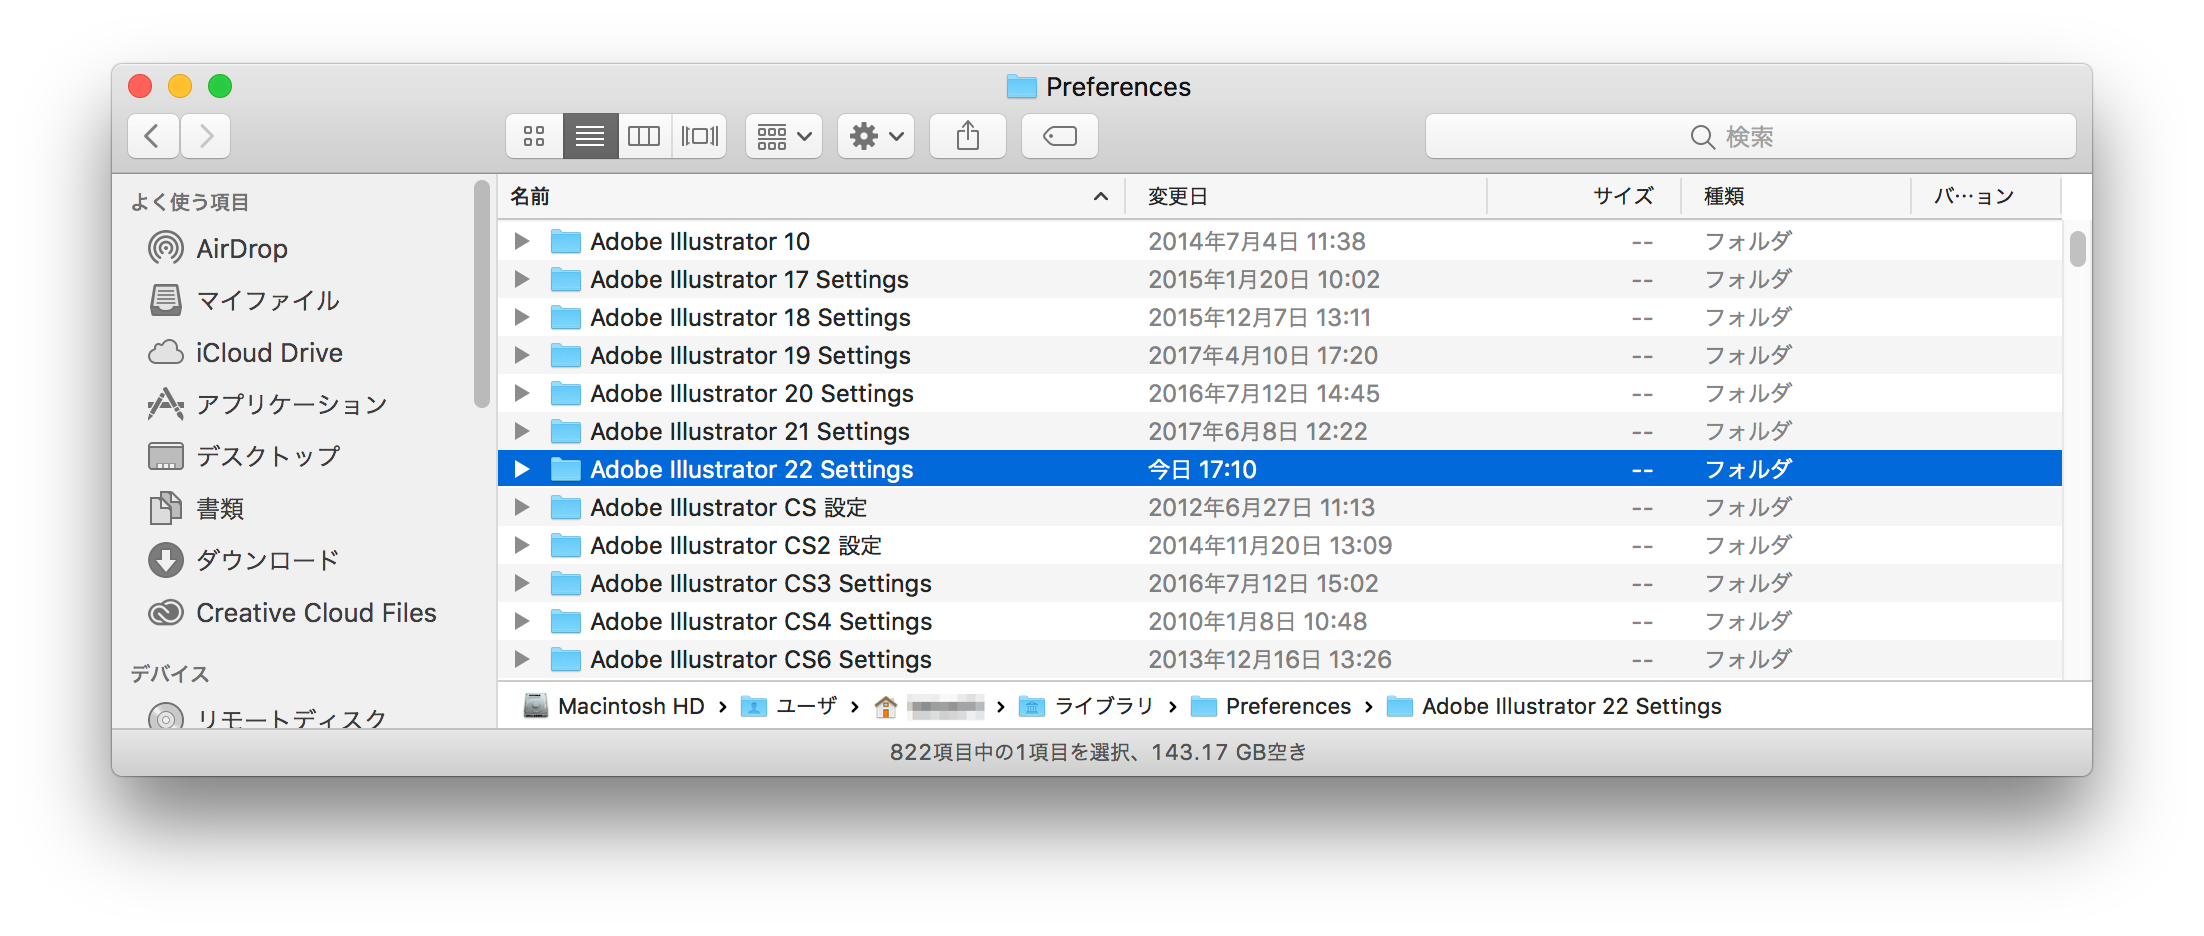Click the Adobe Illustrator 22 Settings row name
This screenshot has width=2204, height=936.
tap(752, 469)
